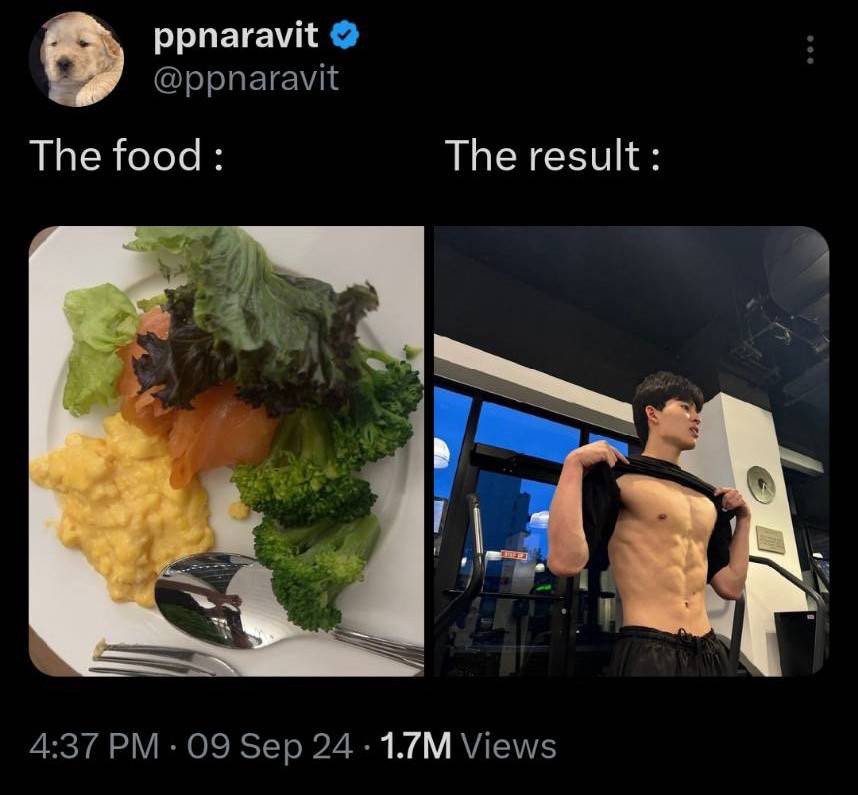Open the puppy profile avatar
This screenshot has width=858, height=795.
pyautogui.click(x=77, y=59)
